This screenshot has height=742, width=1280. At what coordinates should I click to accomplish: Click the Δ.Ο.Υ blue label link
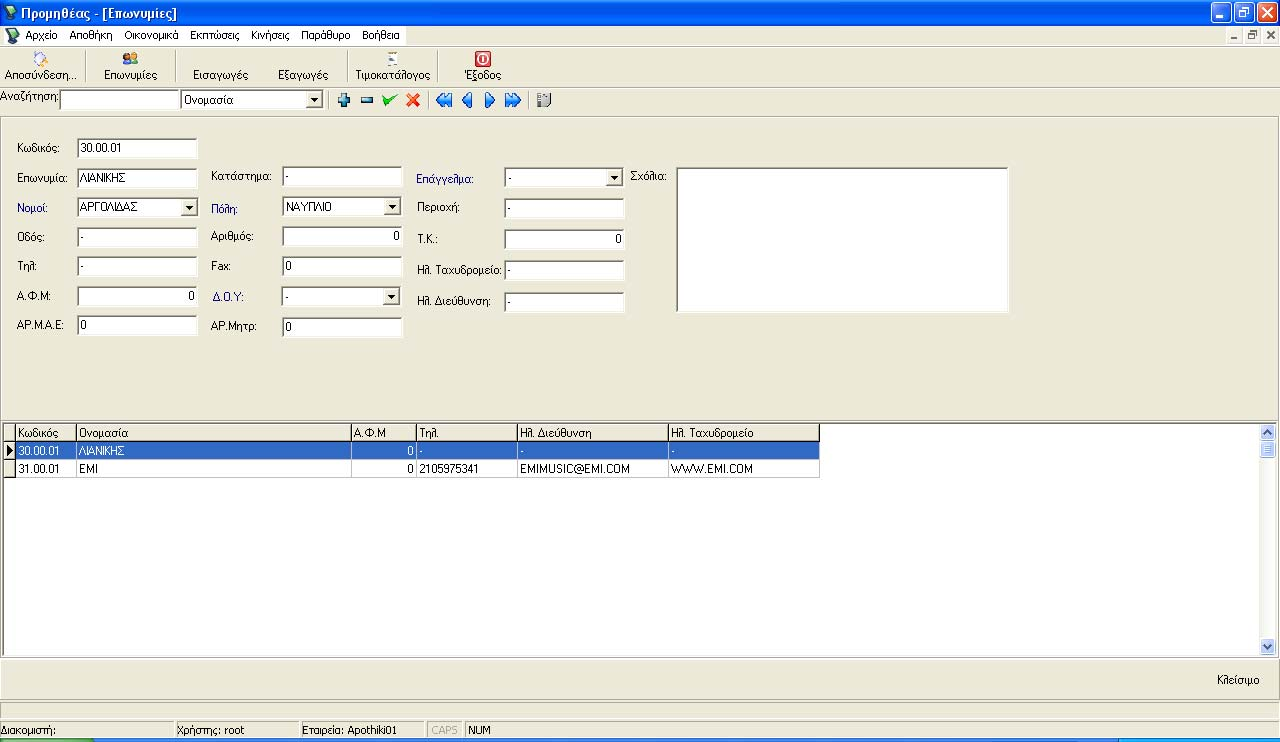[x=227, y=297]
